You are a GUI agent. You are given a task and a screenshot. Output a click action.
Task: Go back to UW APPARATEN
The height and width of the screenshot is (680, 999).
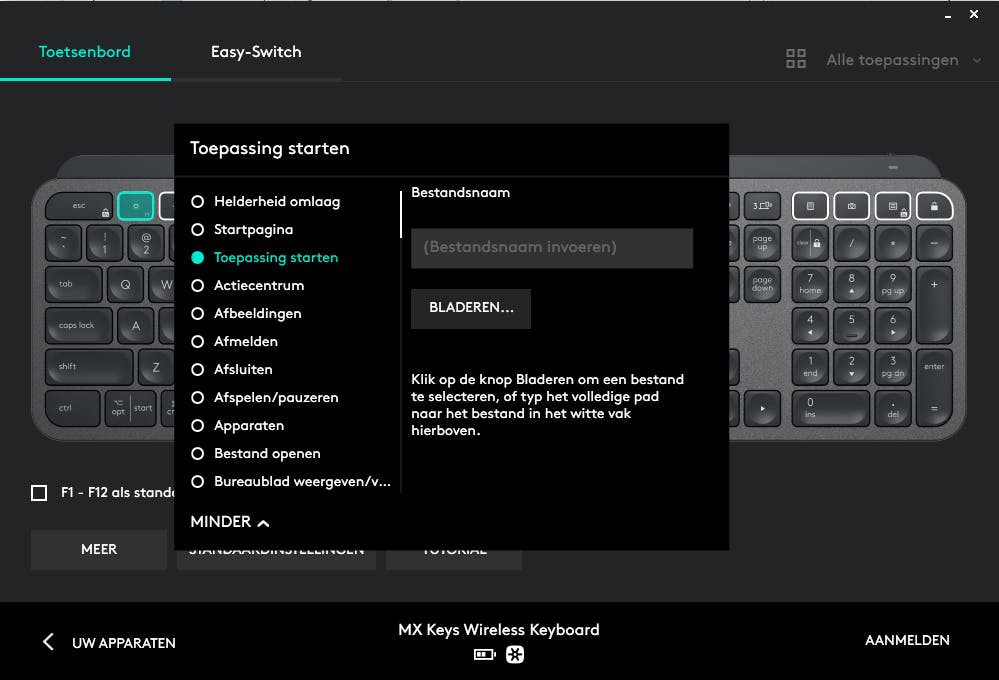[110, 642]
